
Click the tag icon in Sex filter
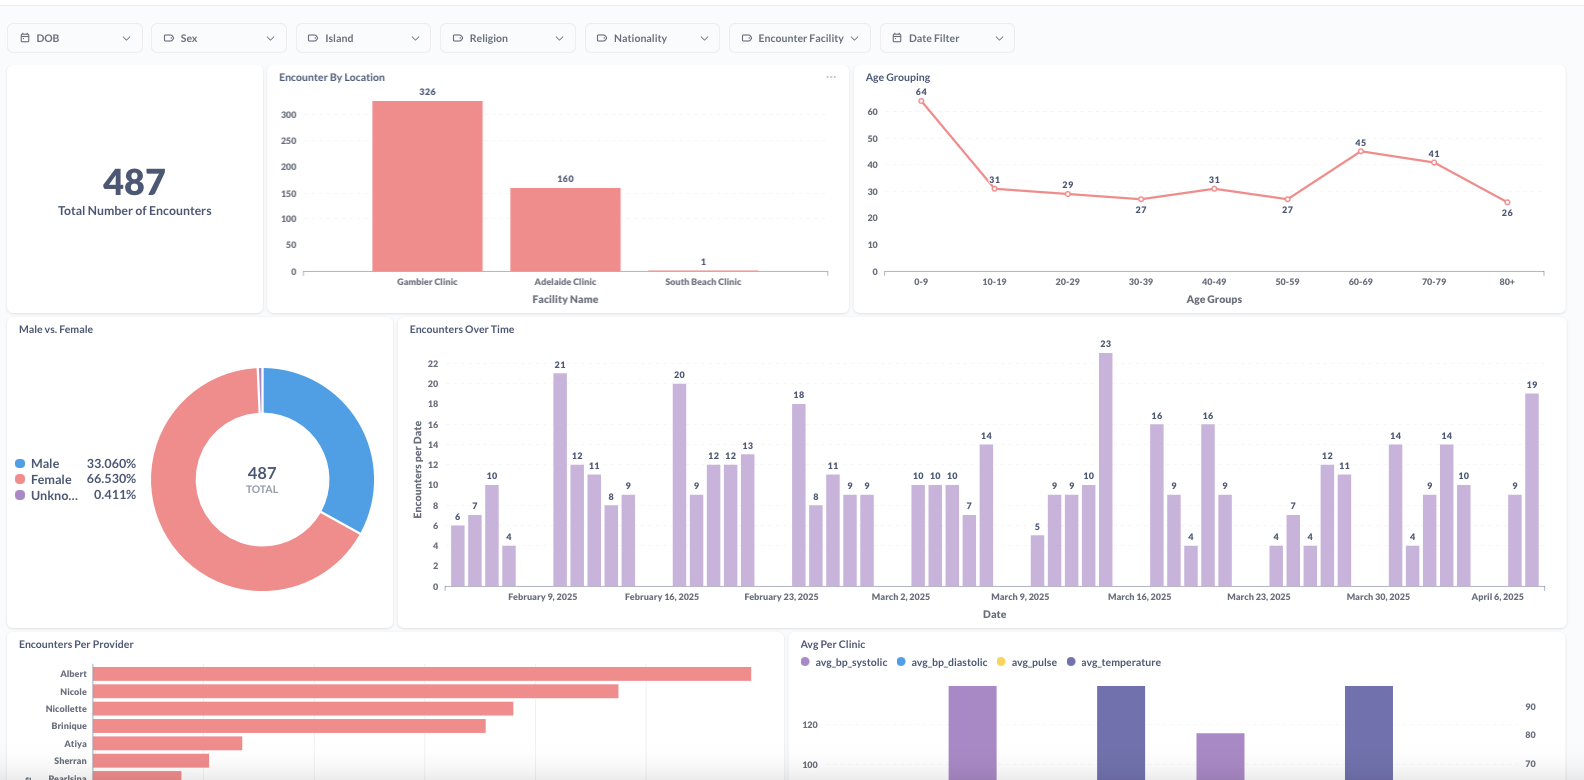(x=169, y=38)
